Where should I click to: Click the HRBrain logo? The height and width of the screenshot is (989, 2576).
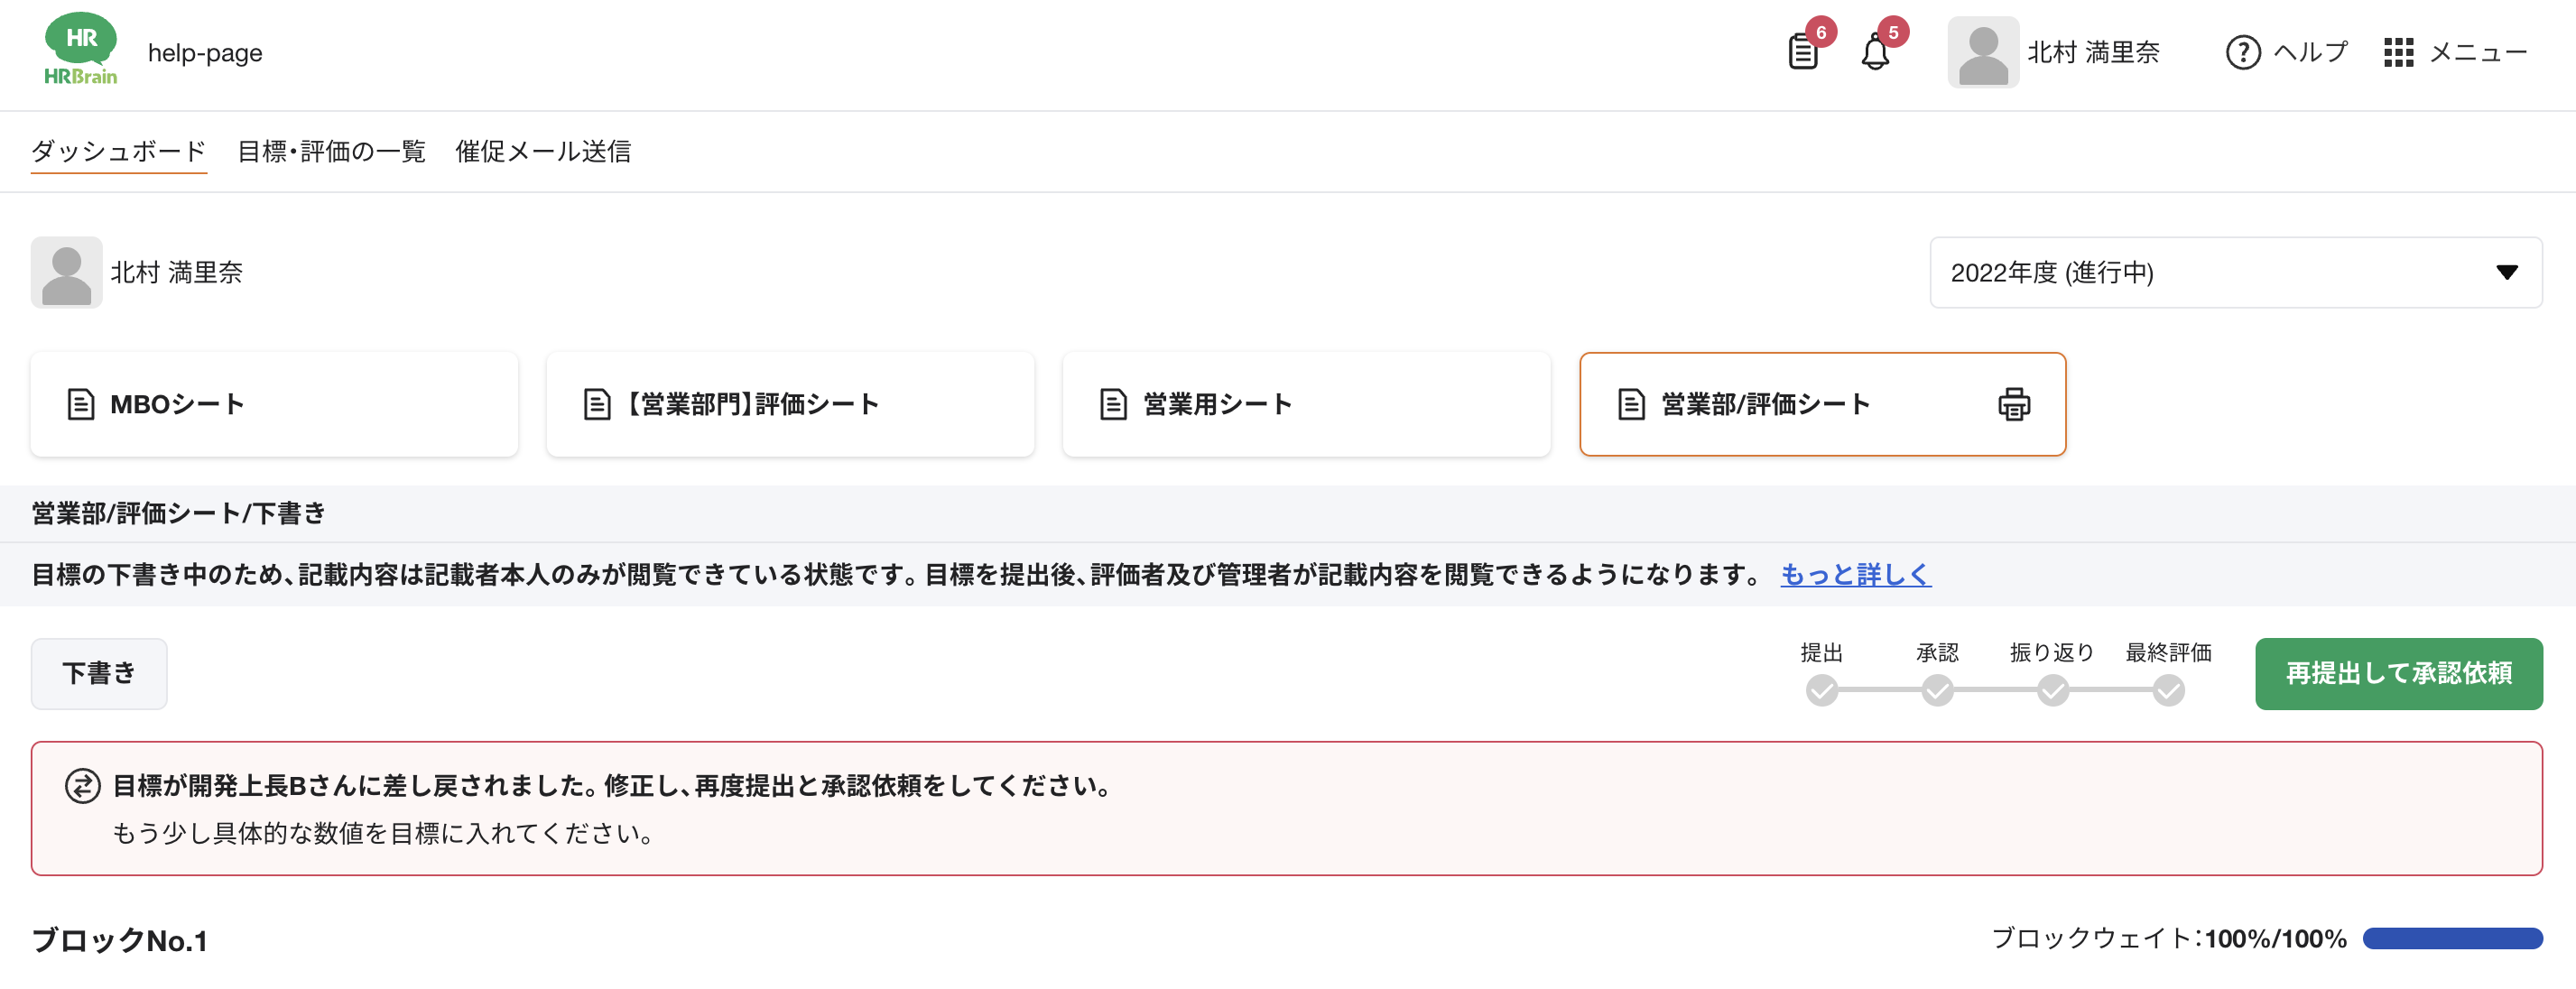(81, 49)
